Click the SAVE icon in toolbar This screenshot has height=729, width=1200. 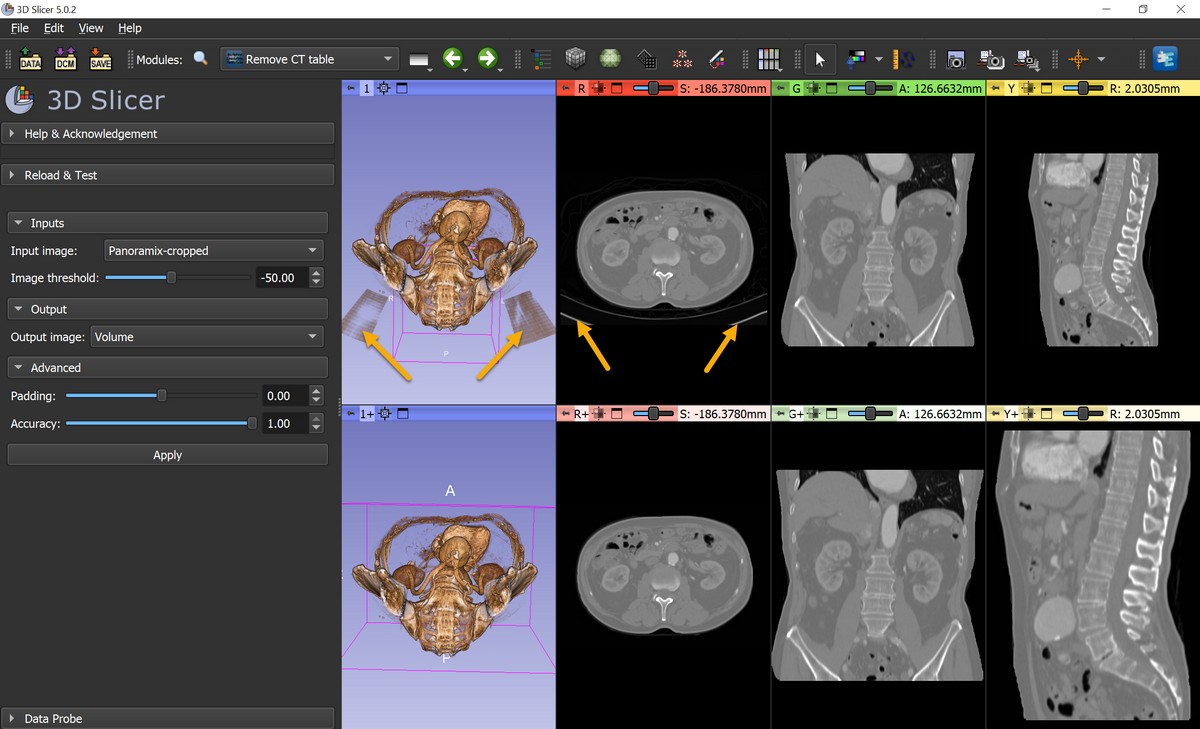(101, 59)
